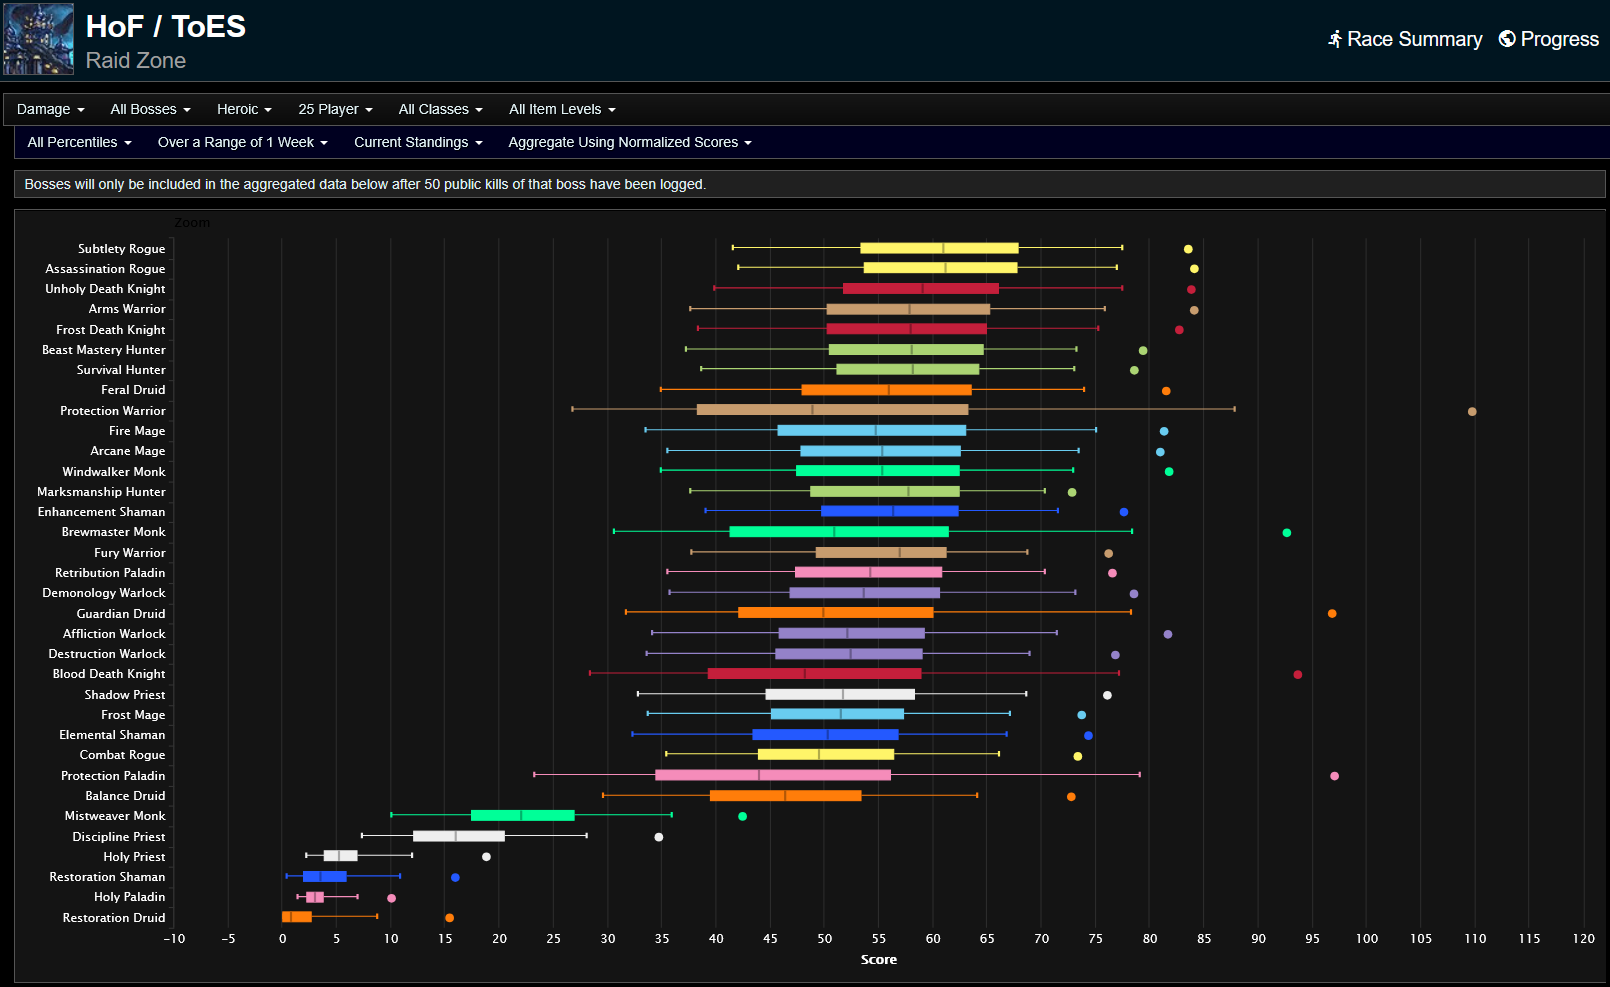Screen dimensions: 1610x987
Task: Open the Progress page link
Action: (x=1559, y=39)
